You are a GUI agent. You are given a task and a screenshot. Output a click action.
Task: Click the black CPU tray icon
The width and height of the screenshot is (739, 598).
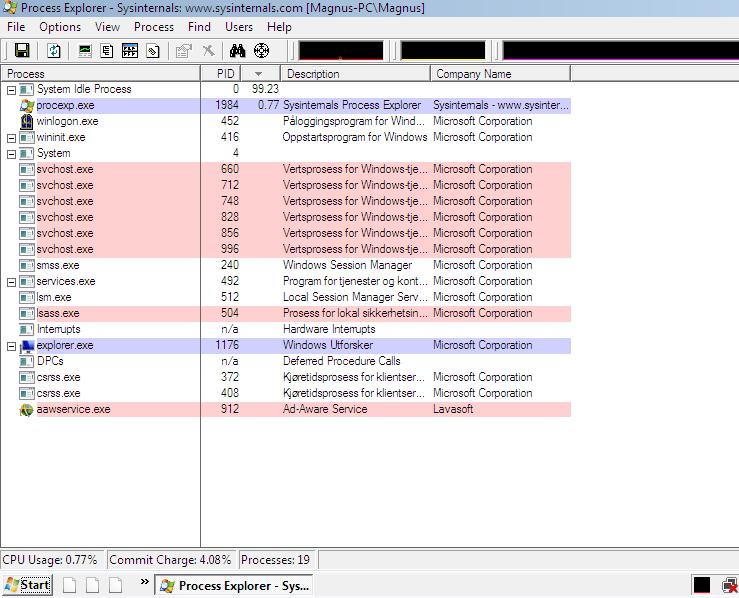(702, 586)
